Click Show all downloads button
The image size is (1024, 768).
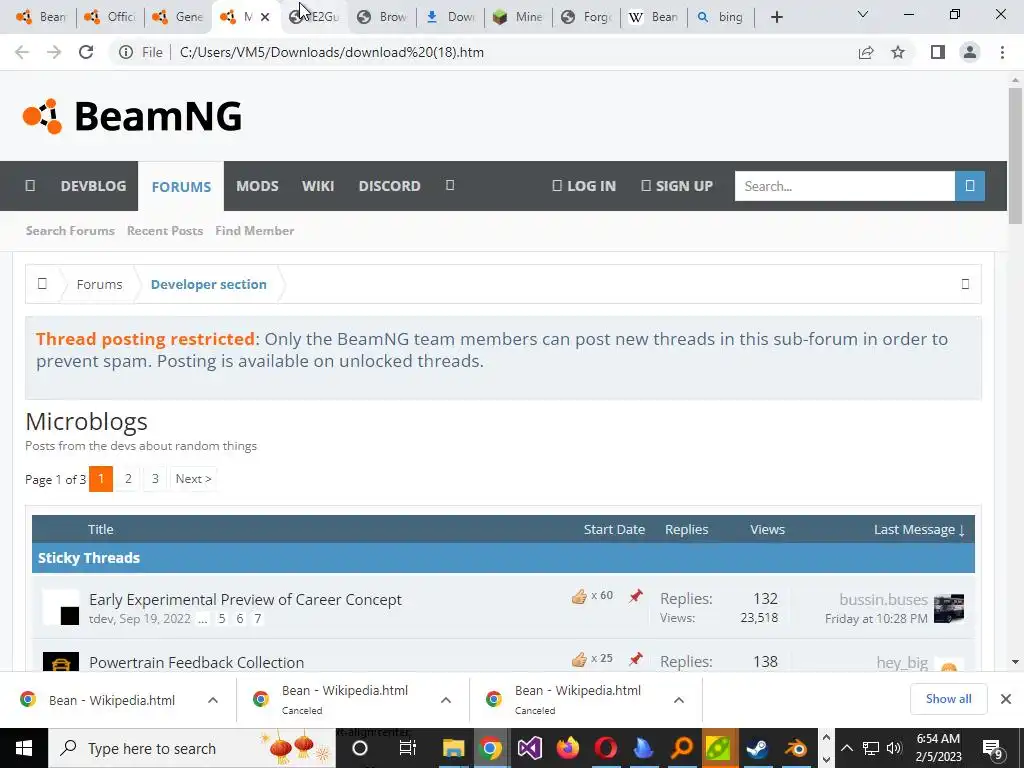coord(948,699)
